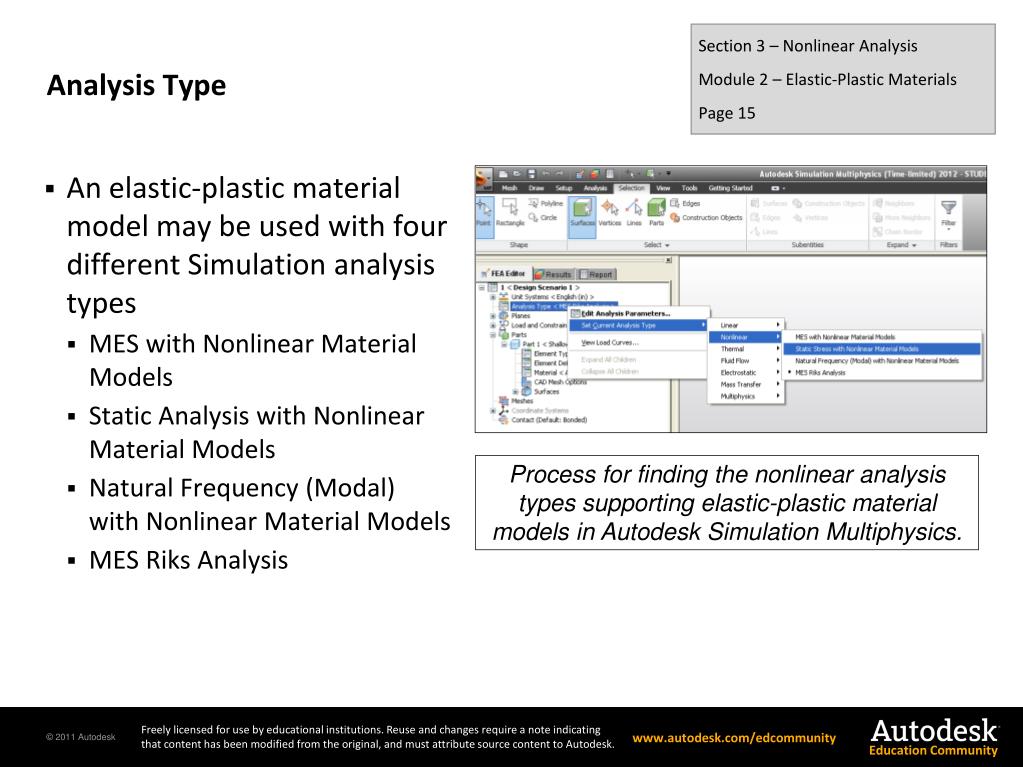Select Contact (Default: Bonded) in the tree
The height and width of the screenshot is (767, 1023).
(x=543, y=420)
